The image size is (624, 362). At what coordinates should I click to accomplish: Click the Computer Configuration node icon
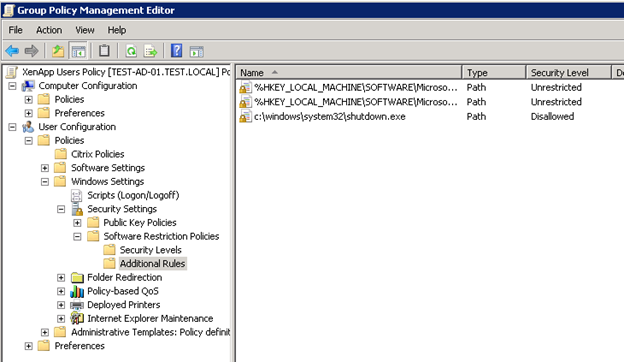click(28, 86)
